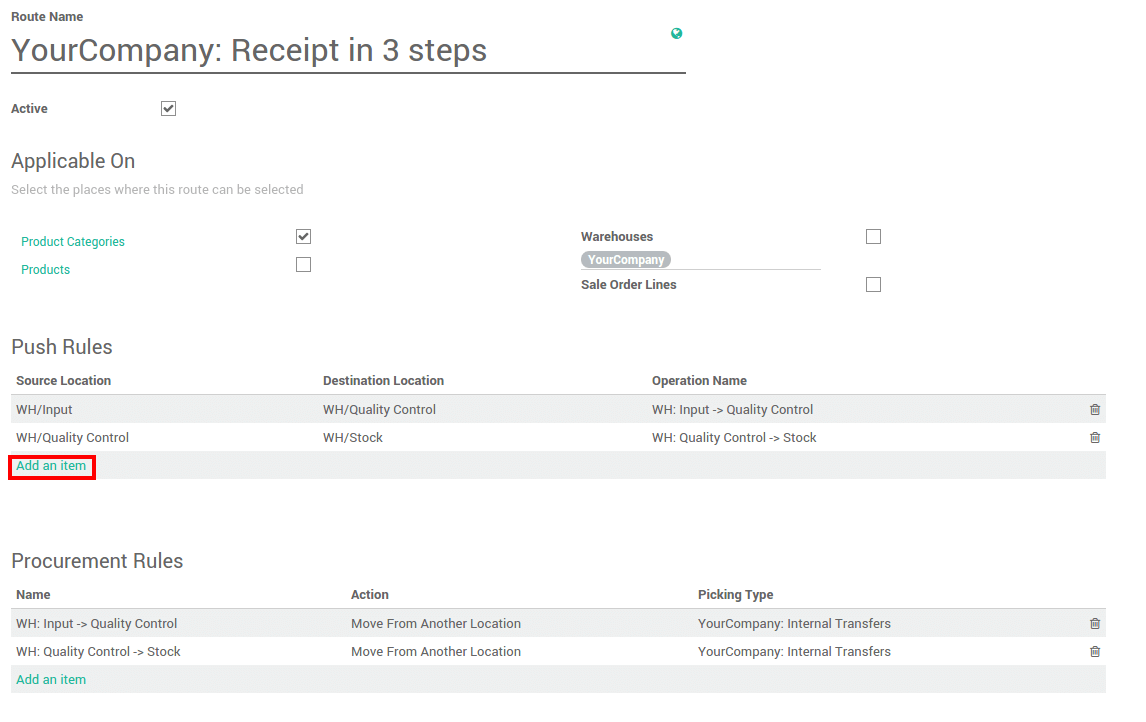Click Add an item under Procurement Rules
1146x722 pixels.
(x=51, y=679)
